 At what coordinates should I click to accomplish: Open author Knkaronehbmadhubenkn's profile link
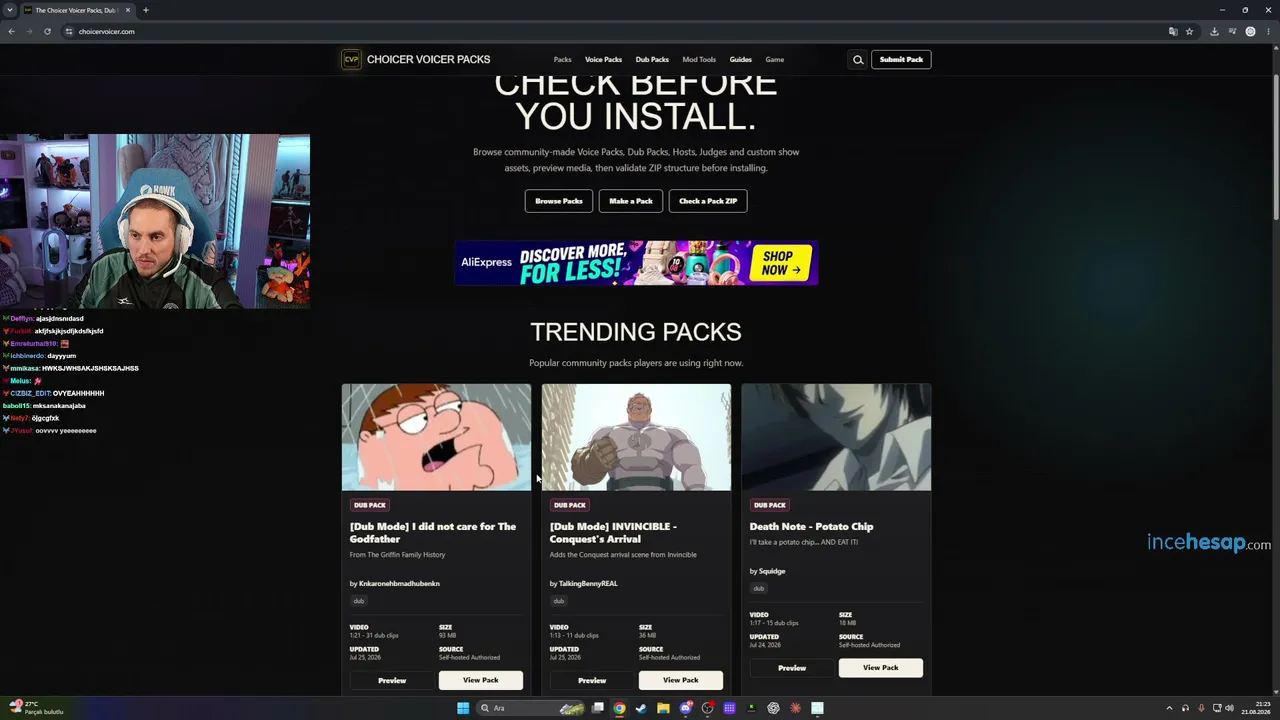tap(399, 584)
